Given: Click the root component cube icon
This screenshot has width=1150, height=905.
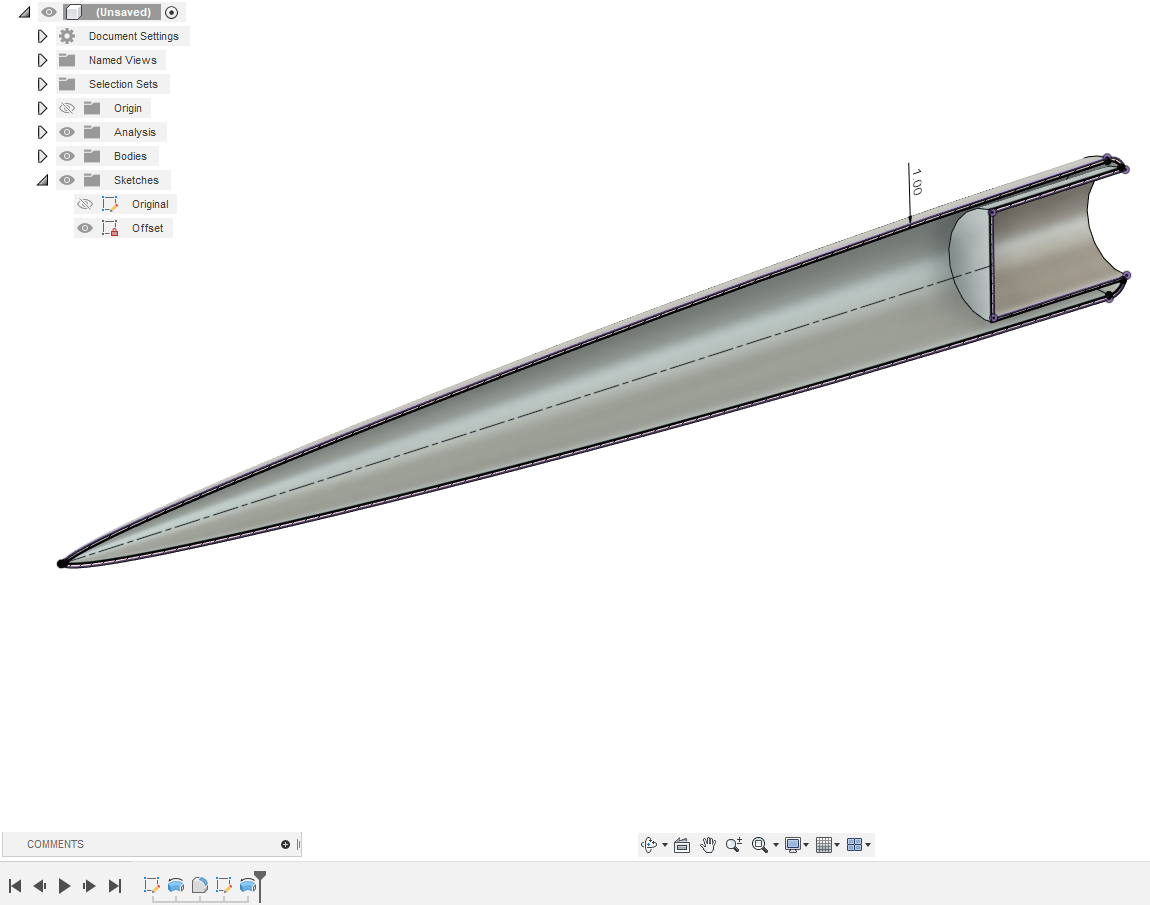Looking at the screenshot, I should (x=73, y=12).
